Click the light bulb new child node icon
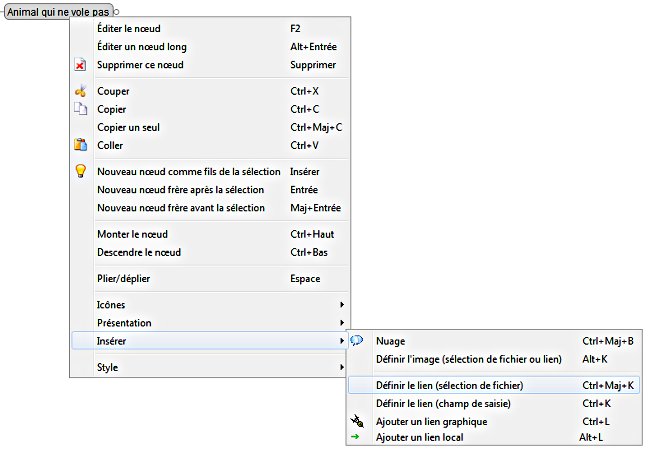Viewport: 650px width, 453px height. point(81,171)
